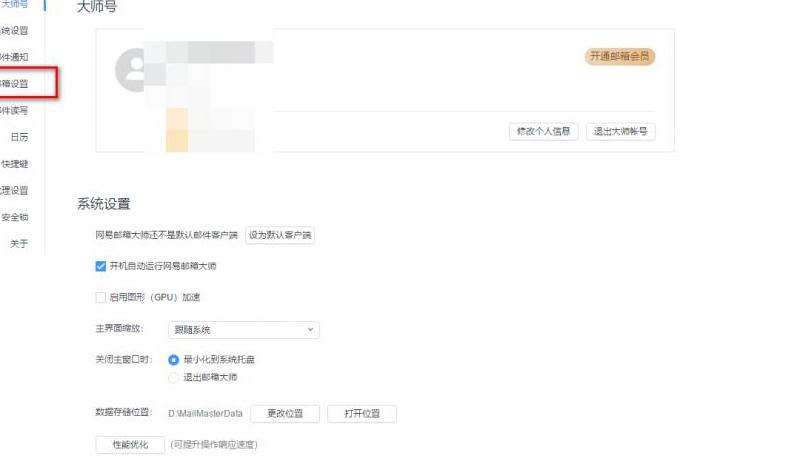The height and width of the screenshot is (468, 800).
Task: Click the (可提升操作响应速度) hint text
Action: click(213, 445)
